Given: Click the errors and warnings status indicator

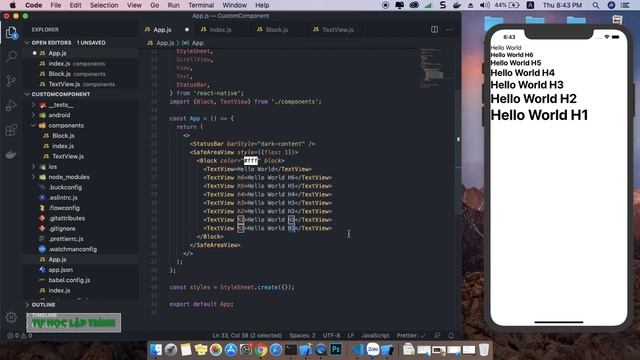Looking at the screenshot, I should [x=19, y=336].
